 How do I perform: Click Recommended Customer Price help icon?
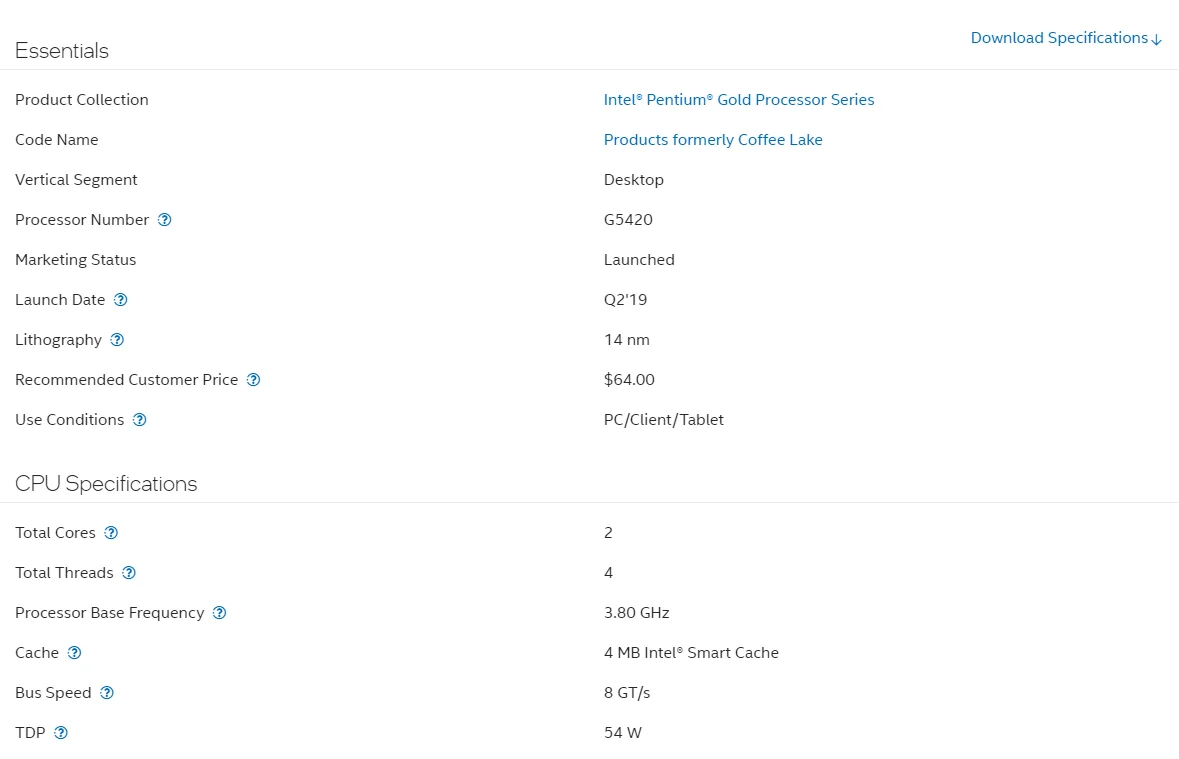254,380
